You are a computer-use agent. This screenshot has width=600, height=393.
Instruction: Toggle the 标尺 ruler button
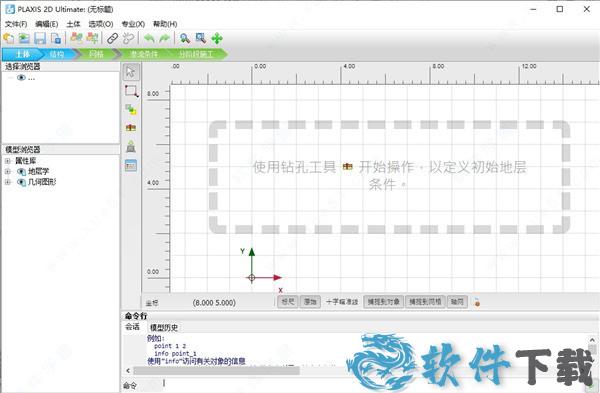(288, 302)
